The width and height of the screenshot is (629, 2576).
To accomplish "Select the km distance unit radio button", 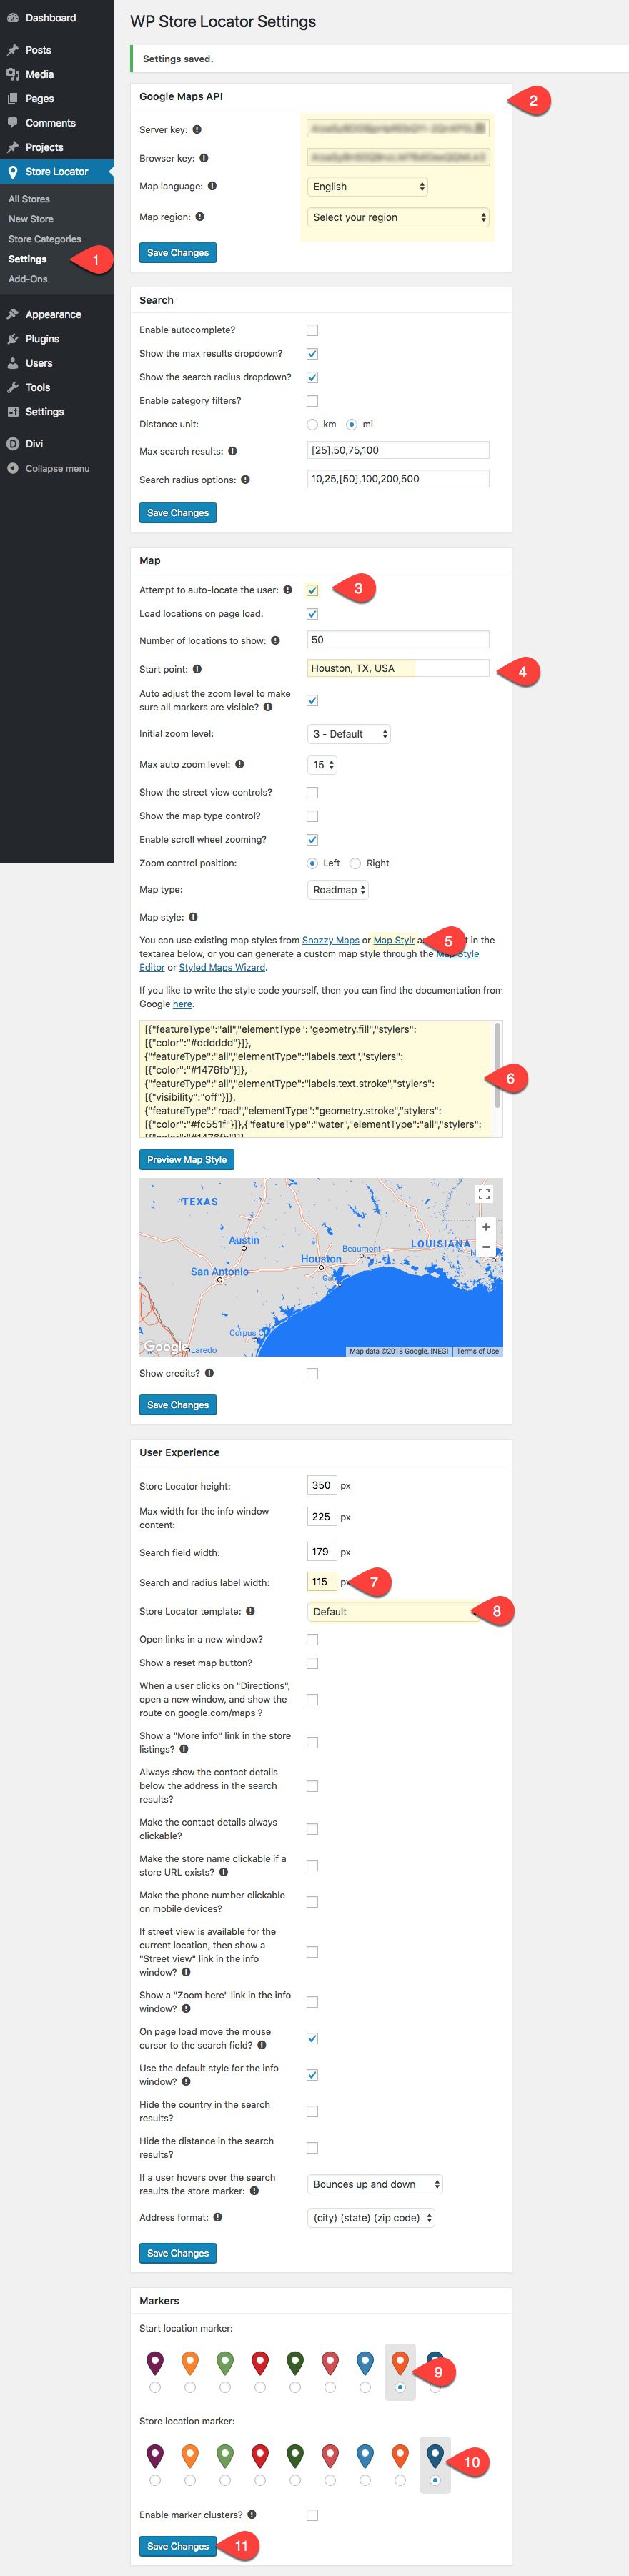I will coord(312,425).
